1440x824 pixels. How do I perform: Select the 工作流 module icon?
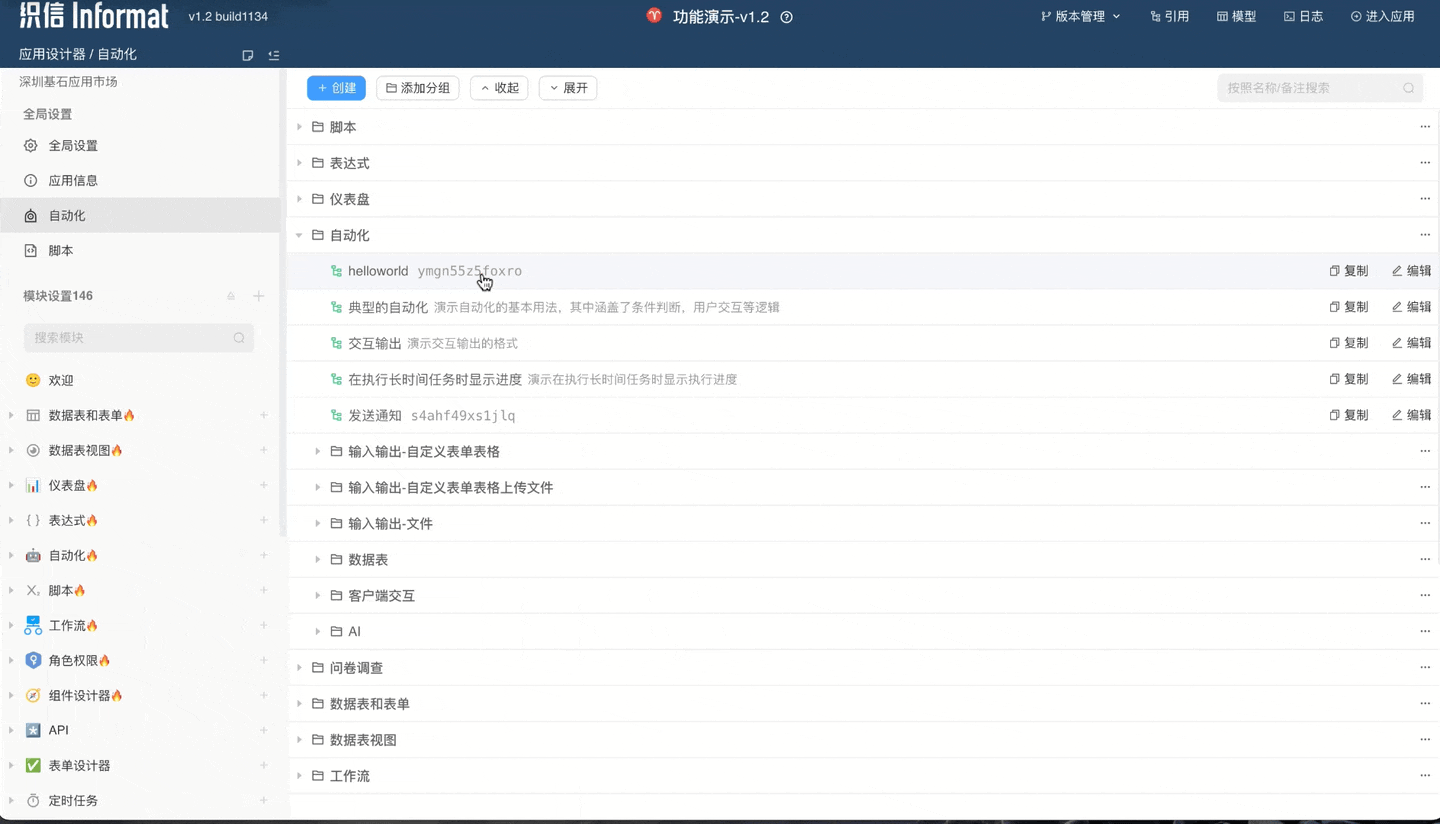[31, 625]
